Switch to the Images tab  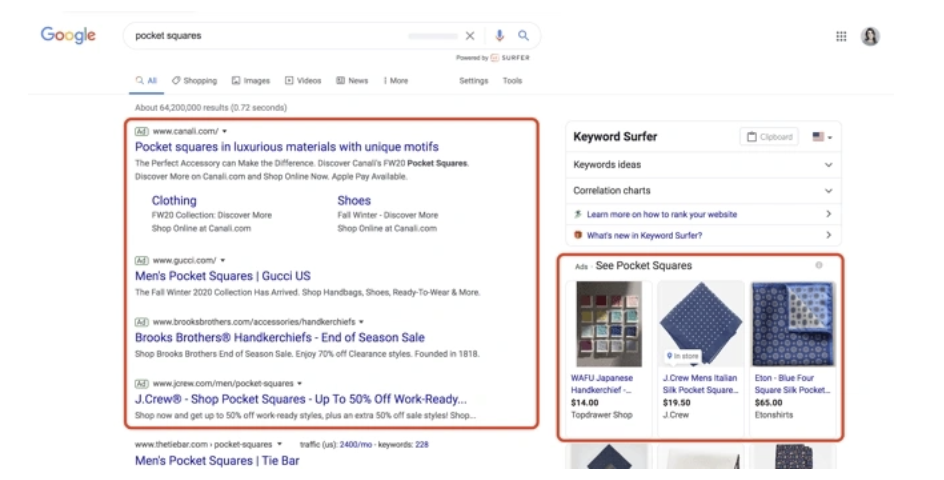251,81
